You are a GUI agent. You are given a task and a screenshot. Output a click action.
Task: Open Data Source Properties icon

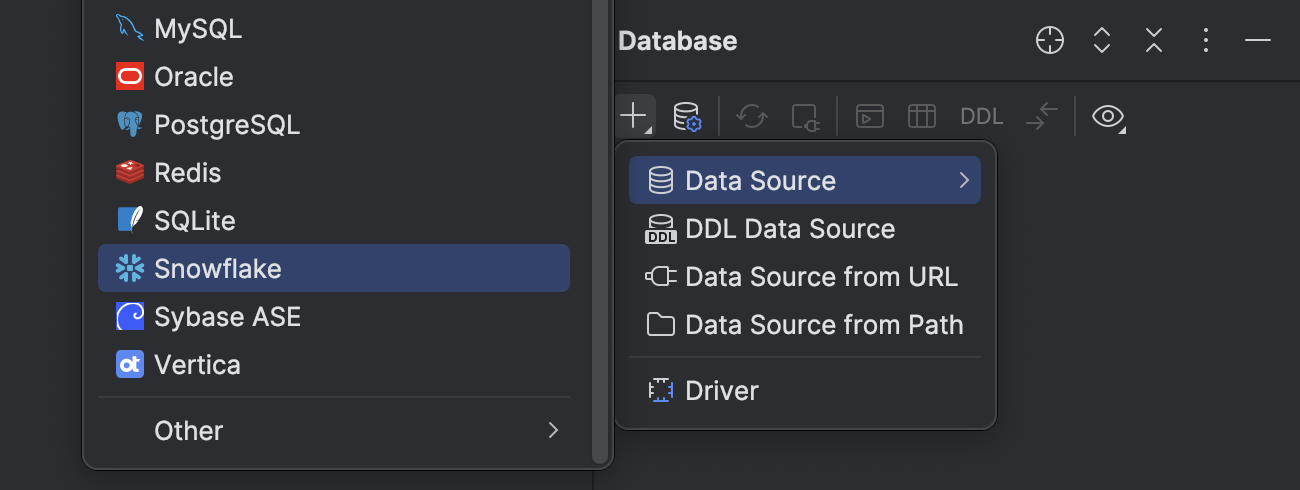[x=687, y=116]
